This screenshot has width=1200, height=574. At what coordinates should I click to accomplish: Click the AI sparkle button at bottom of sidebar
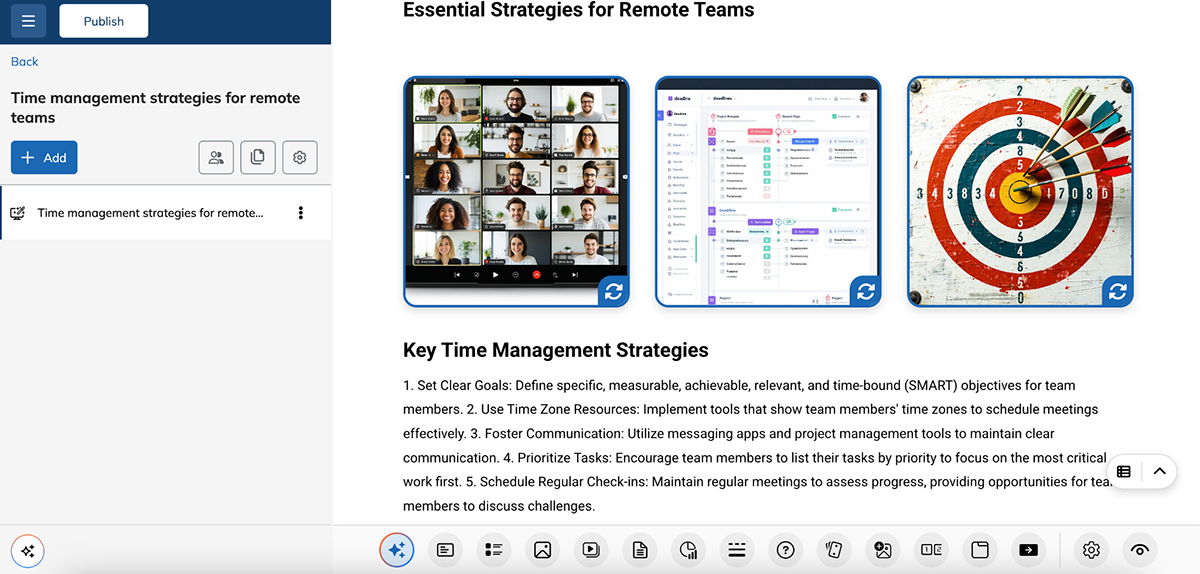(x=28, y=551)
